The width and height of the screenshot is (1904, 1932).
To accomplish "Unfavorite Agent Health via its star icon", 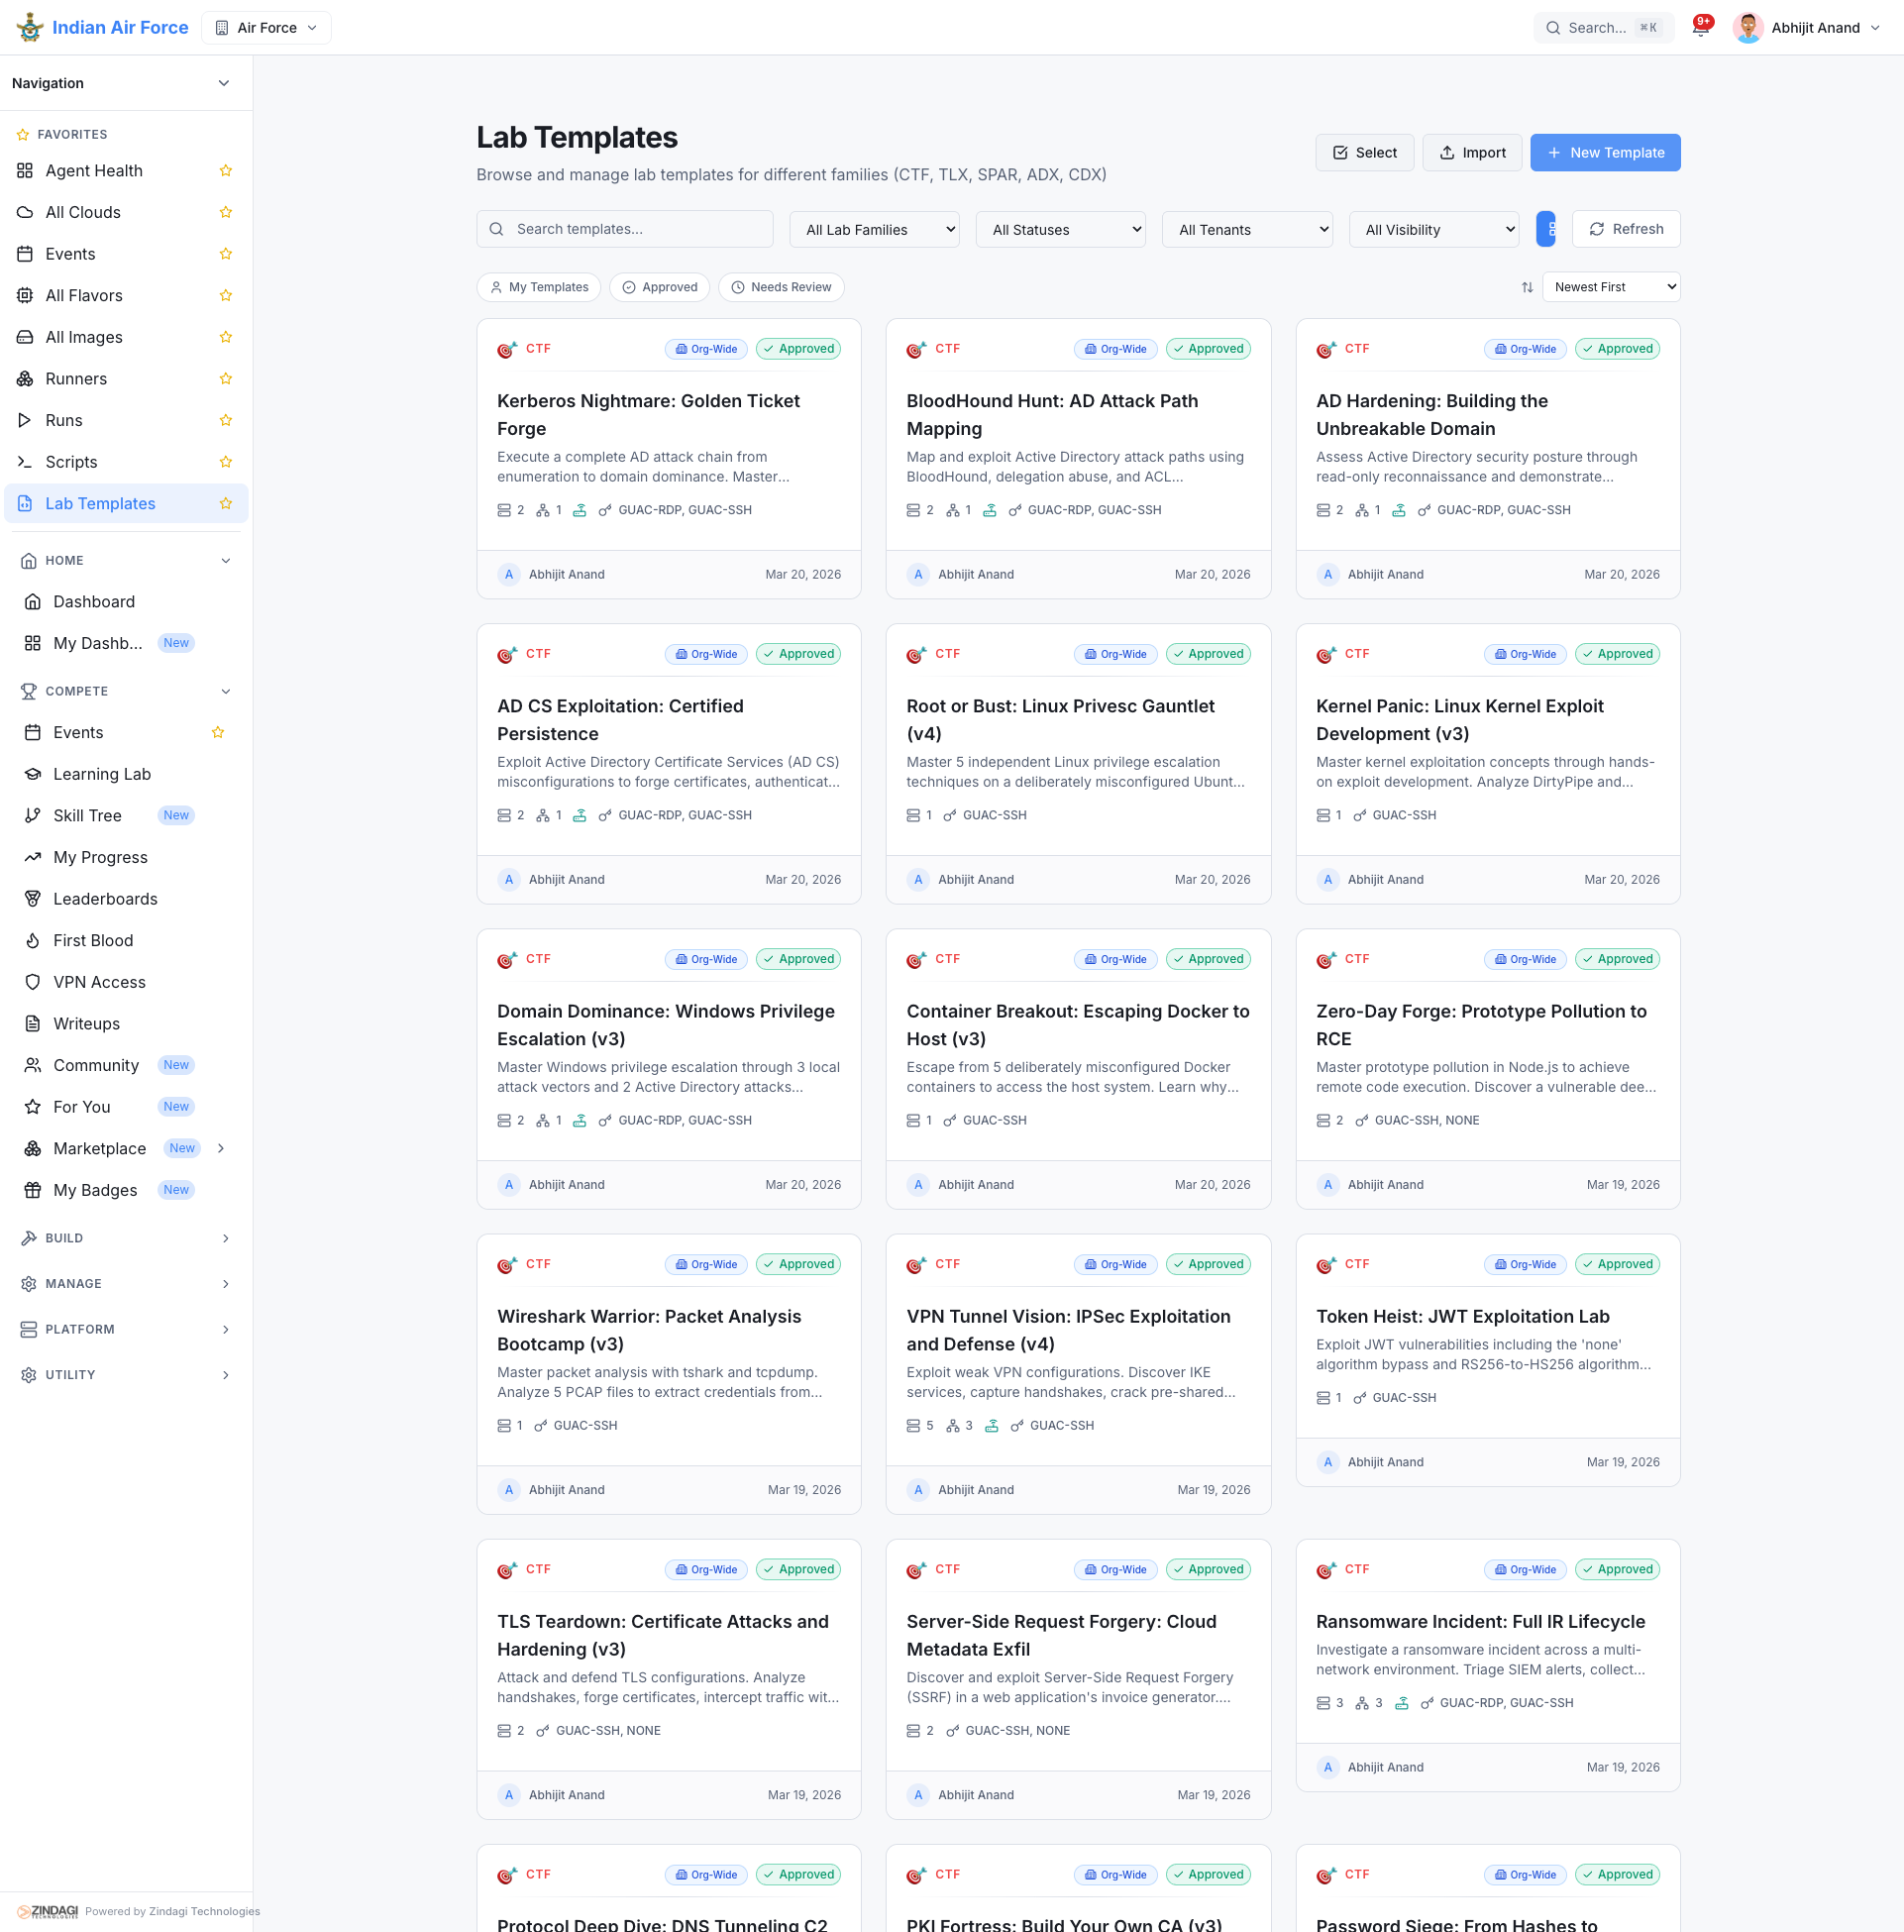I will (226, 171).
